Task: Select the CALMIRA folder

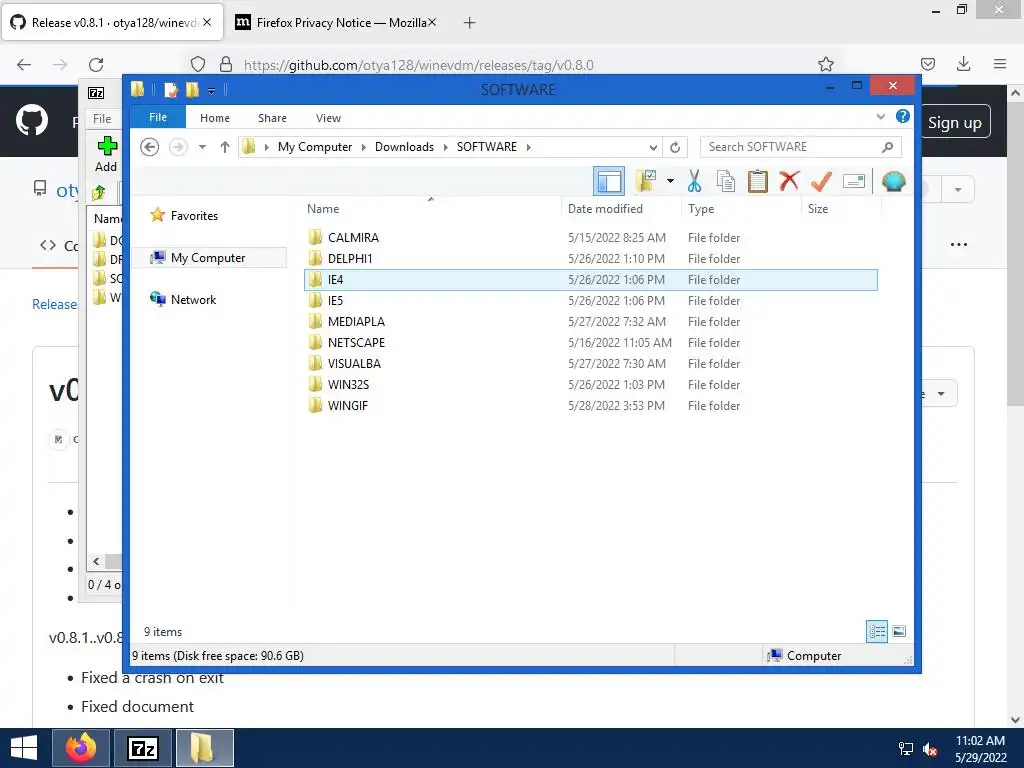Action: [x=591, y=238]
